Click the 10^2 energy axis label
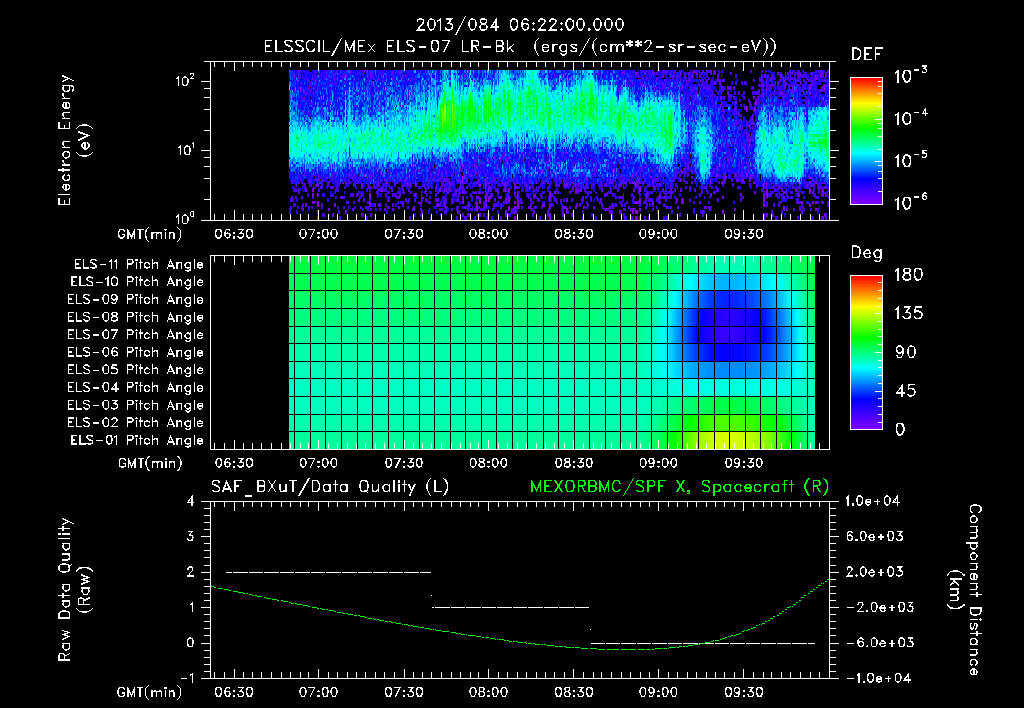 click(x=185, y=81)
